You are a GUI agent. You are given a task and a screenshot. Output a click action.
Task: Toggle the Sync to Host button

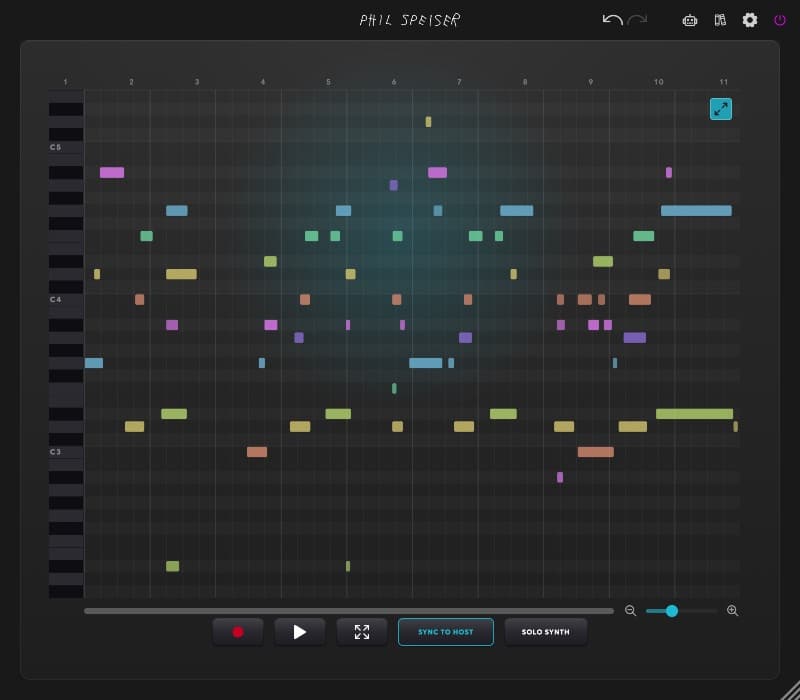446,632
